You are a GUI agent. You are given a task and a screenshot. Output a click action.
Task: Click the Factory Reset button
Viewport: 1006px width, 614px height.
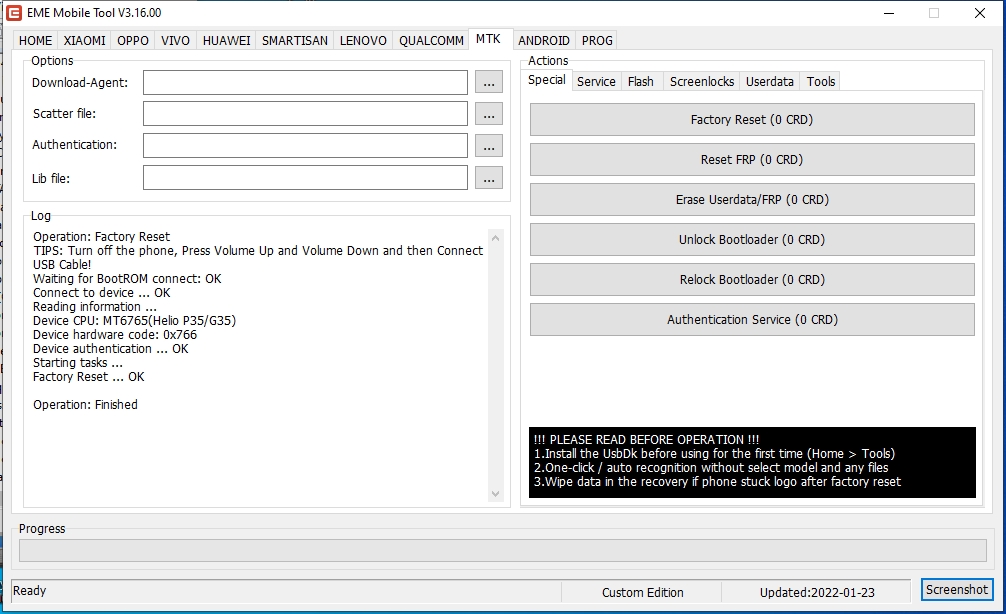click(x=751, y=120)
